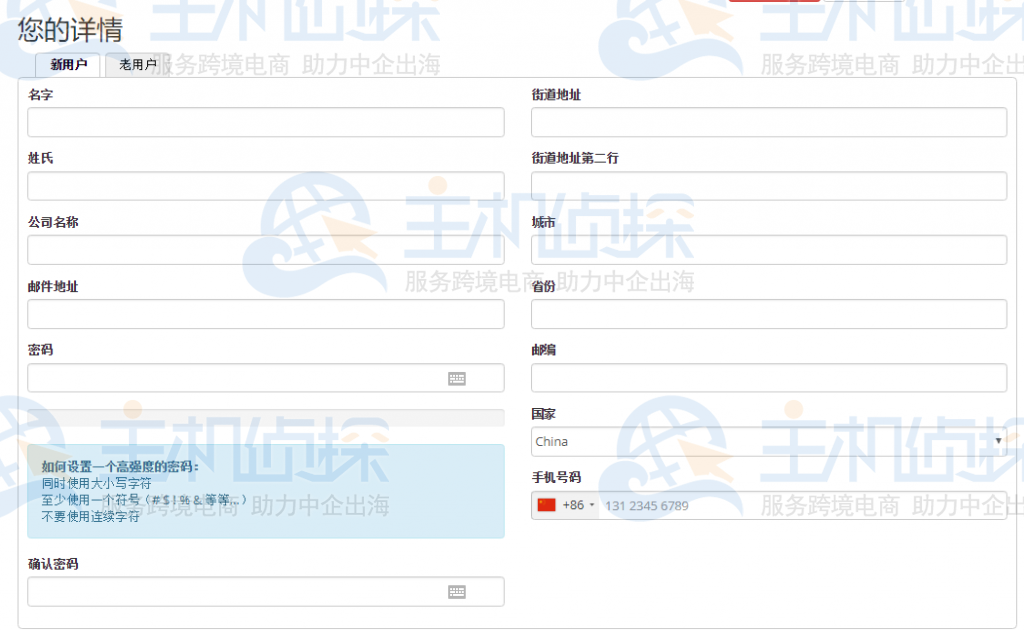
Task: Click the dropdown arrow beside the country selector
Action: [x=999, y=441]
